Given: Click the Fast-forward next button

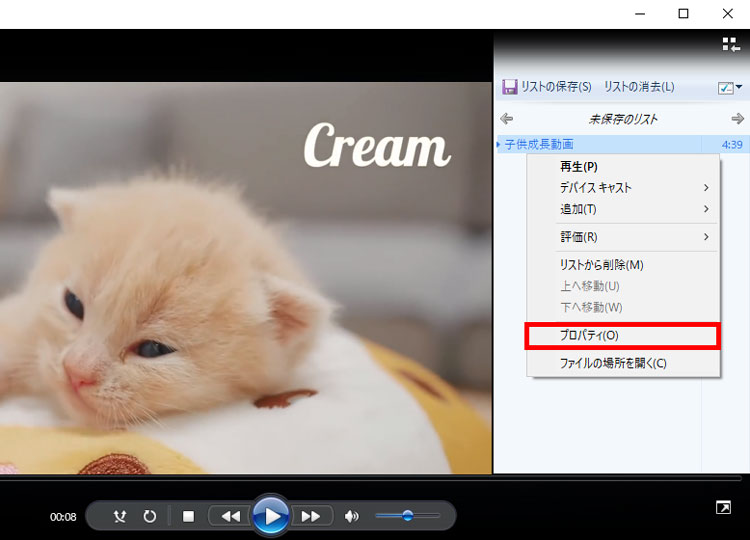Looking at the screenshot, I should pyautogui.click(x=311, y=516).
